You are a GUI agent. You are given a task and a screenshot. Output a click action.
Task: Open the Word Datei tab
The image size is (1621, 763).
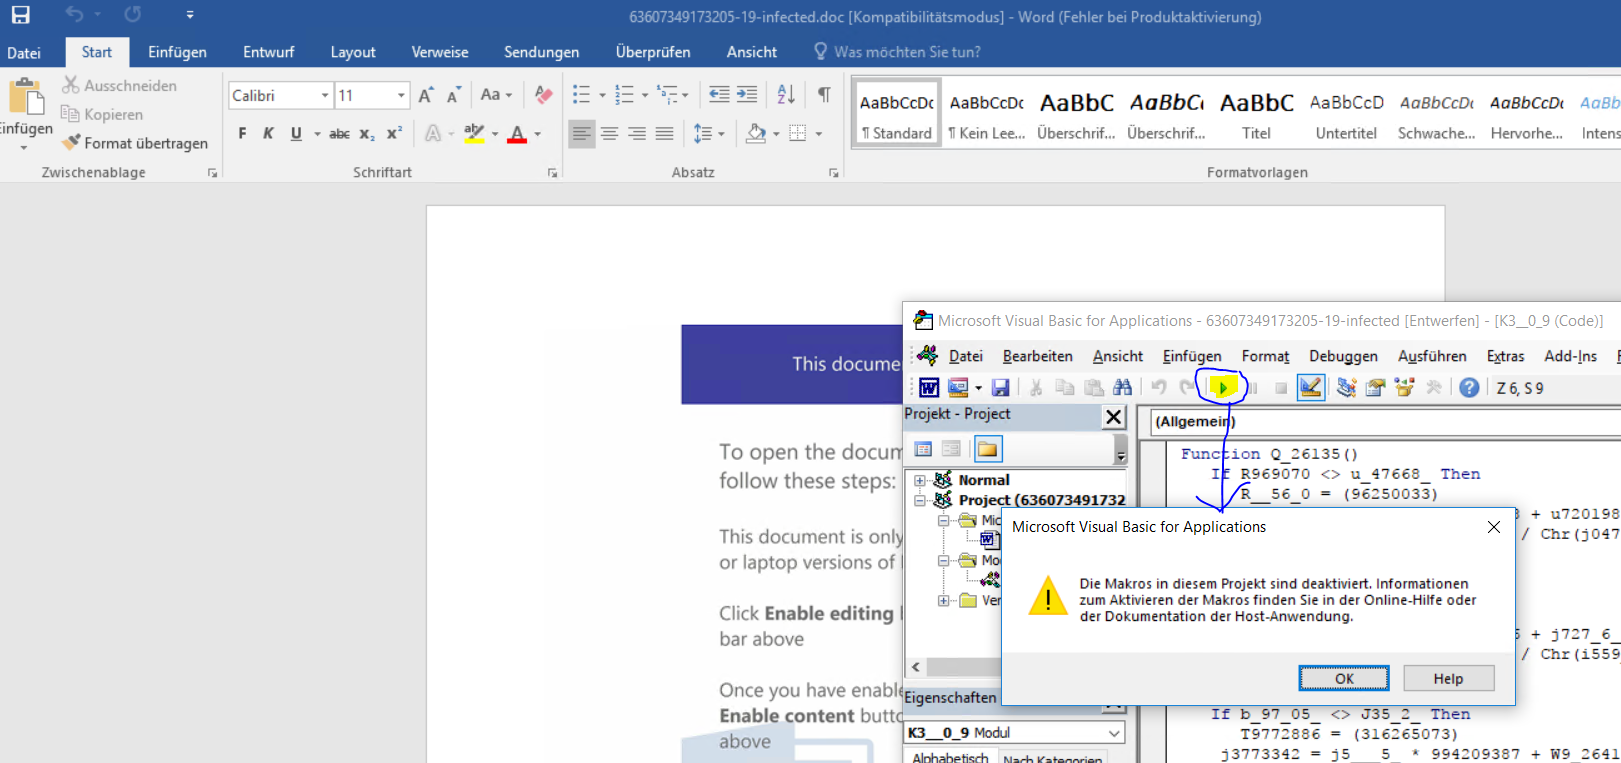tap(24, 53)
